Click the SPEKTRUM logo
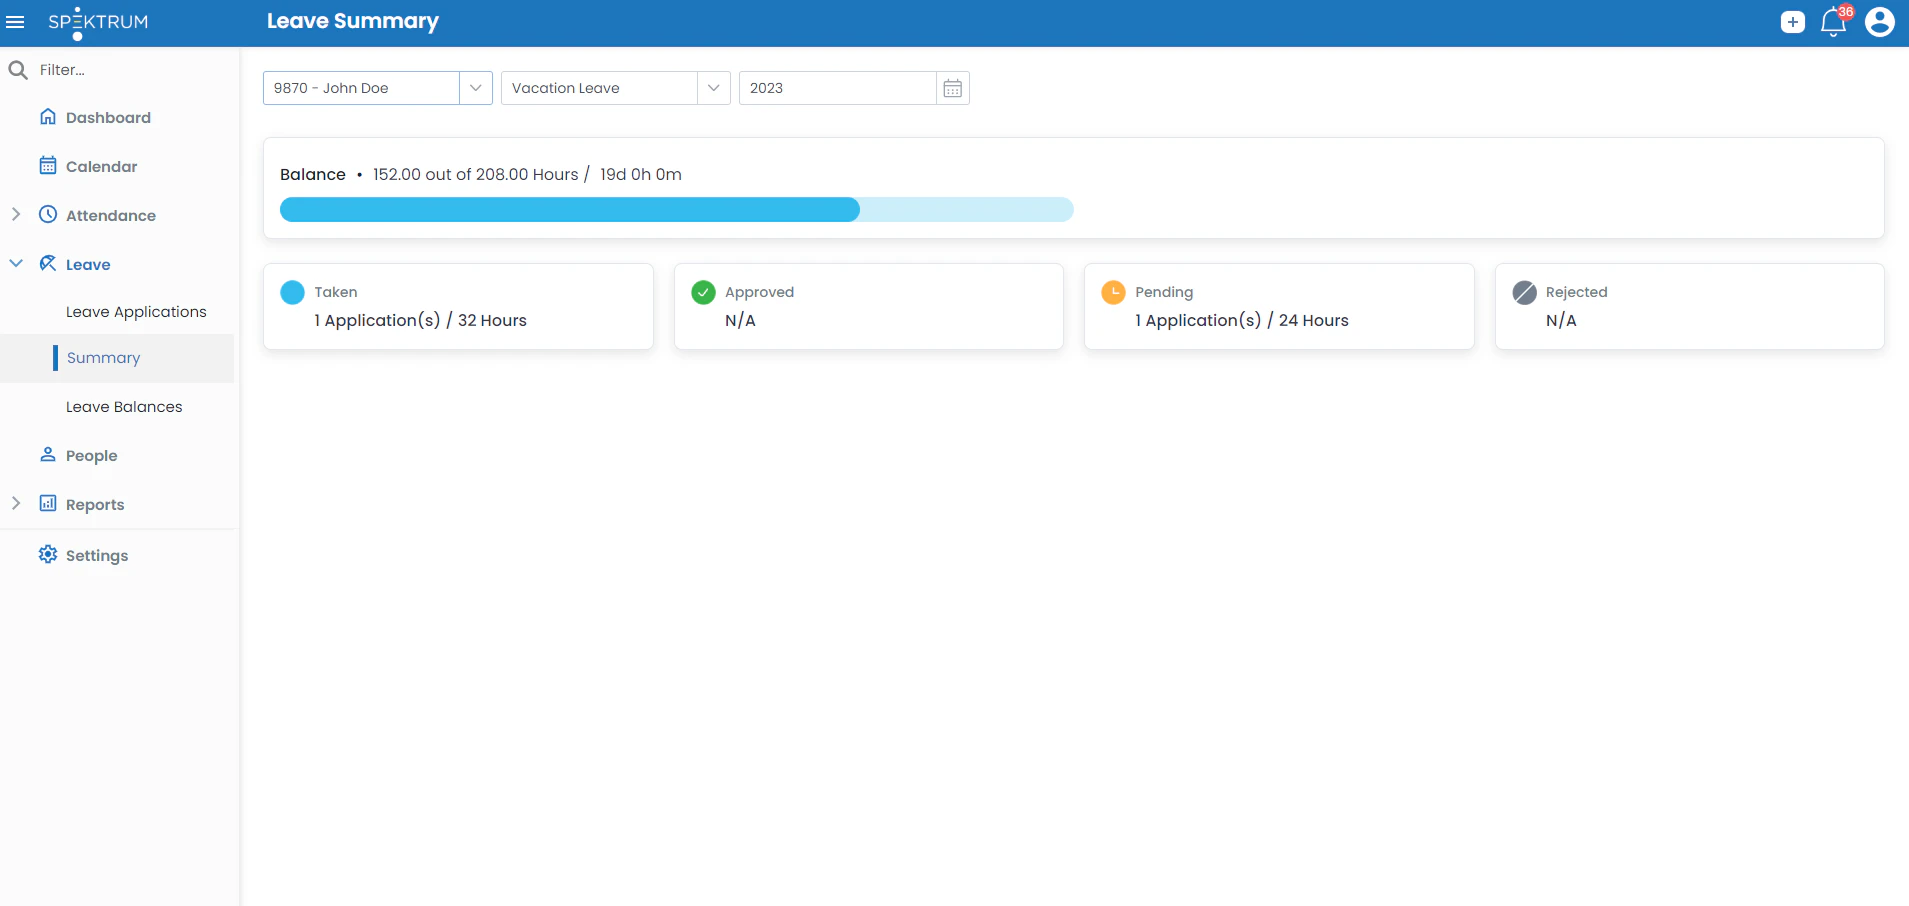The image size is (1909, 906). (97, 21)
